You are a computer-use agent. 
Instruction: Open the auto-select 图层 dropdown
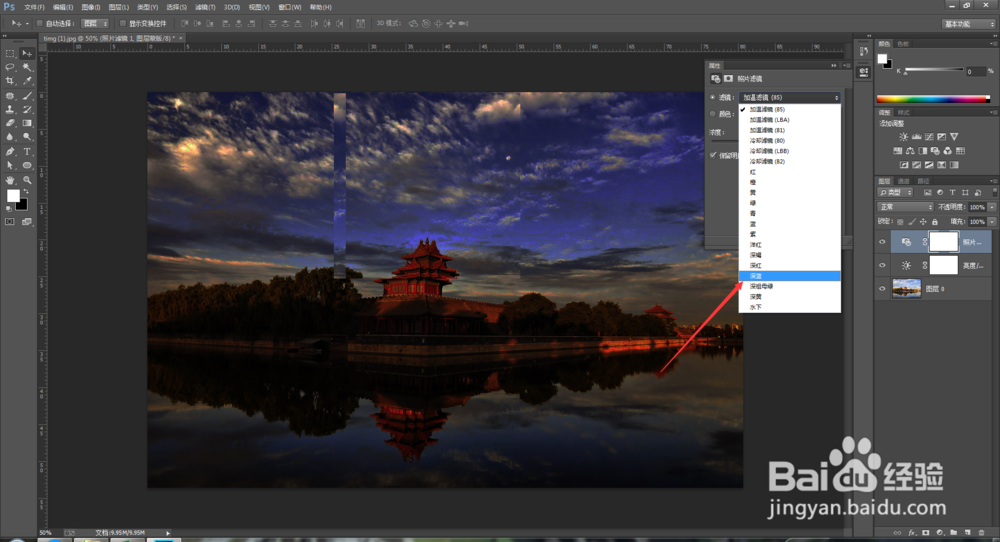95,24
